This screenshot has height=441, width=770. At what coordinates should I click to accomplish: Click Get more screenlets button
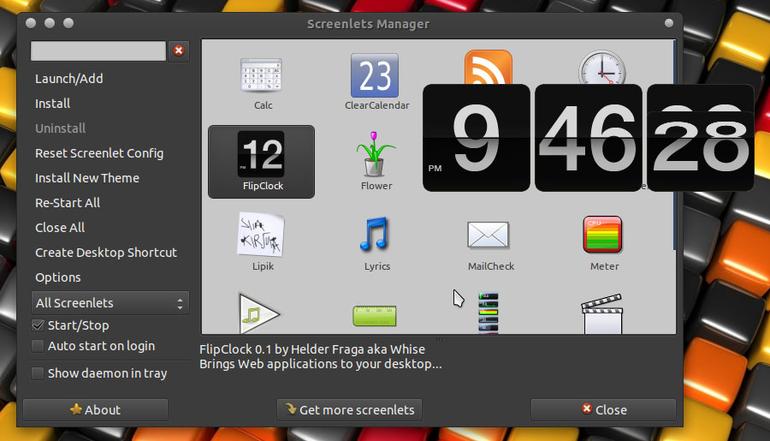350,410
